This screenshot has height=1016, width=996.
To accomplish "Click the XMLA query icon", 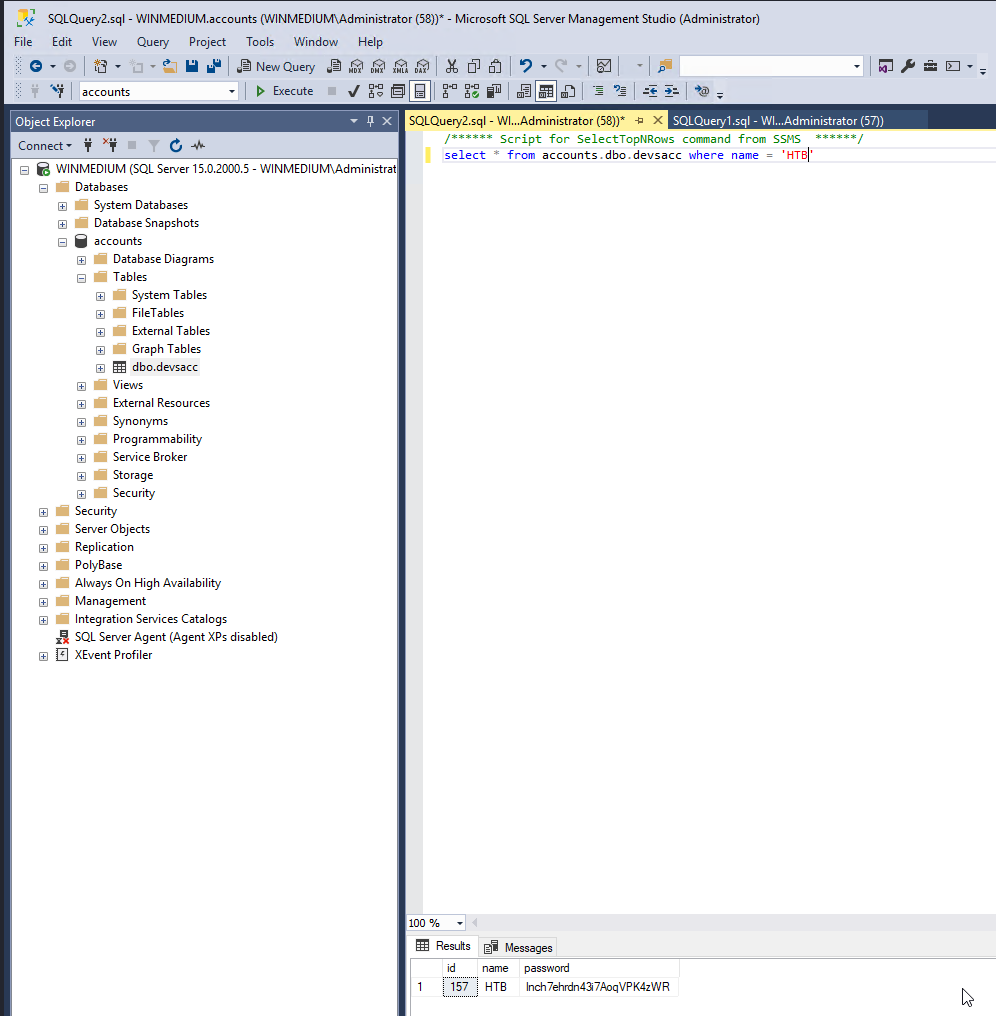I will click(x=400, y=66).
